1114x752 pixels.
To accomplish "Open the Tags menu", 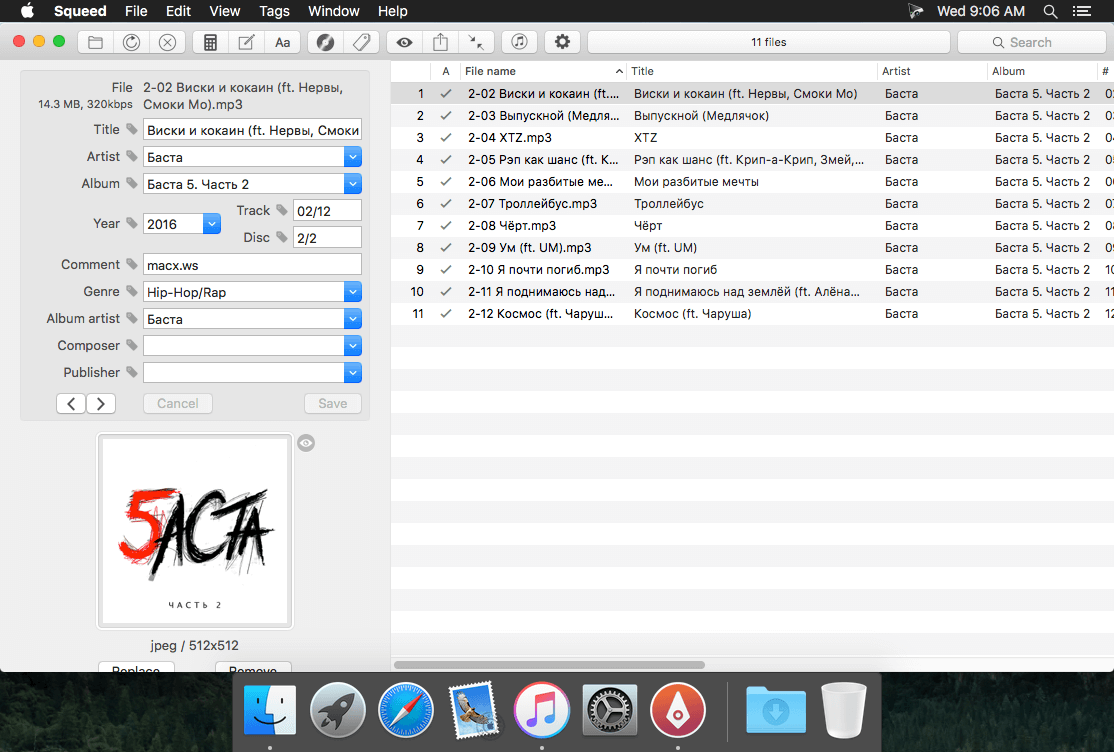I will (274, 11).
